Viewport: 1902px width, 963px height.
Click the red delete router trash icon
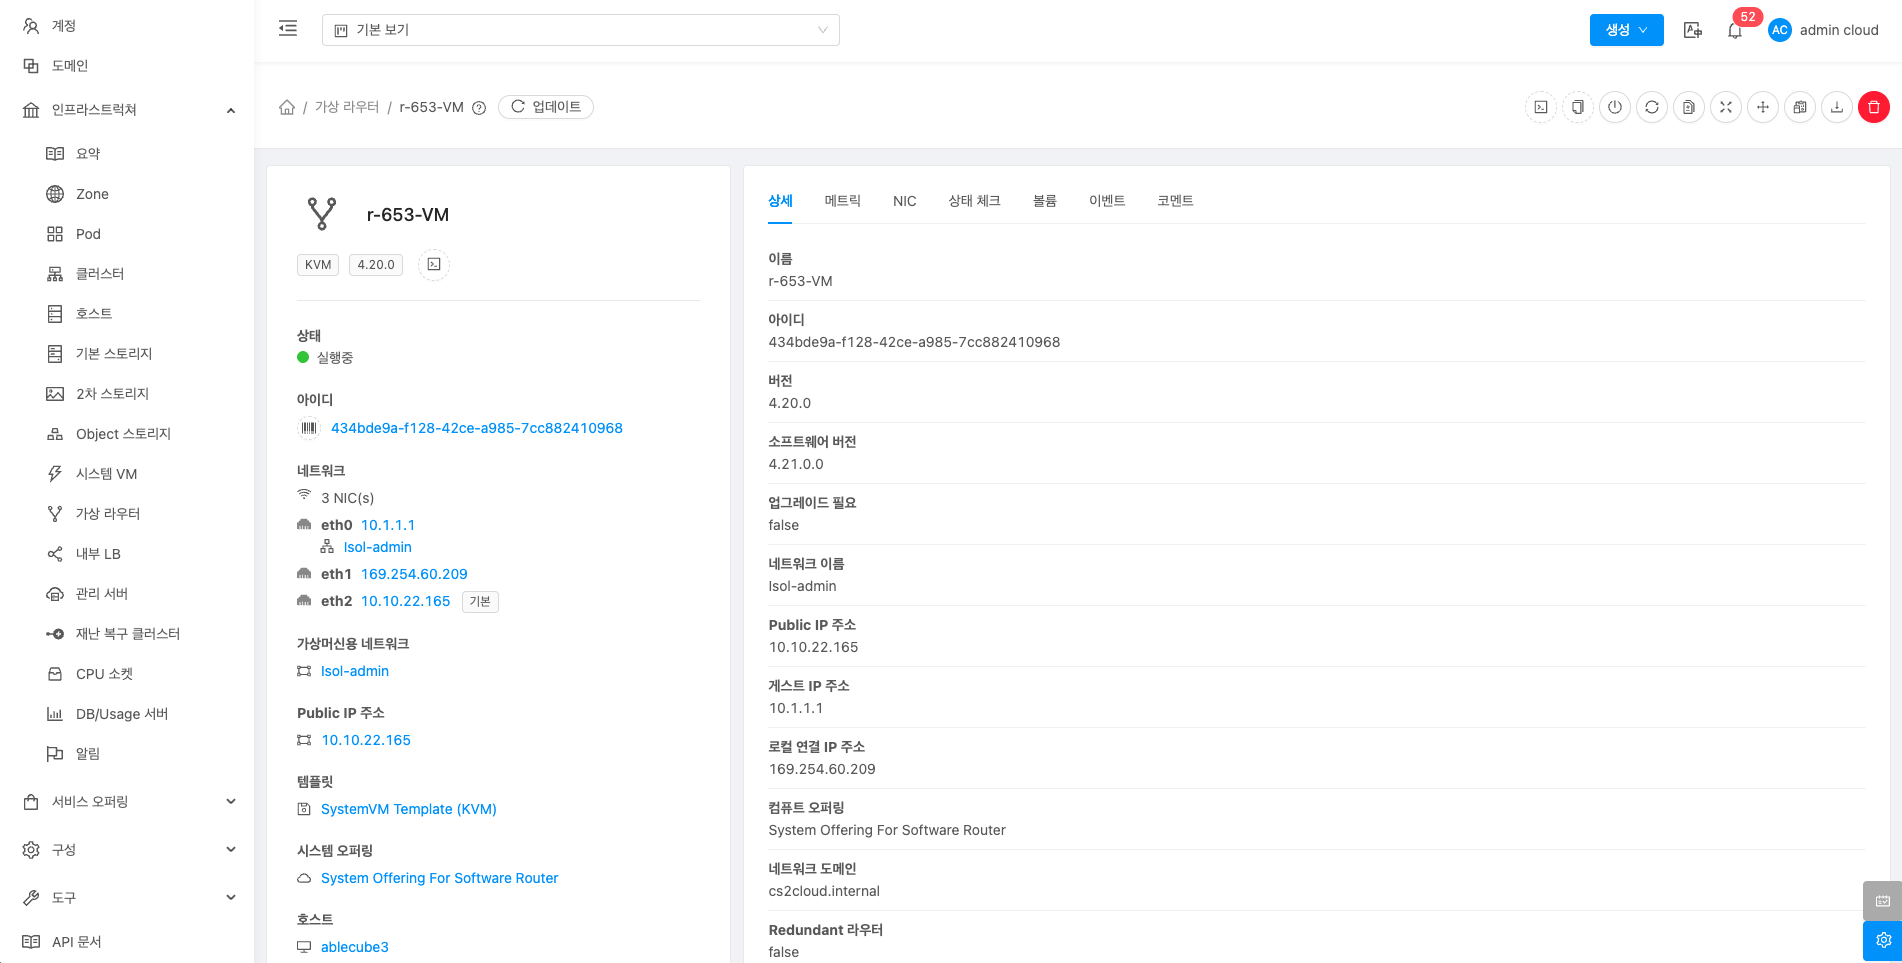1873,107
